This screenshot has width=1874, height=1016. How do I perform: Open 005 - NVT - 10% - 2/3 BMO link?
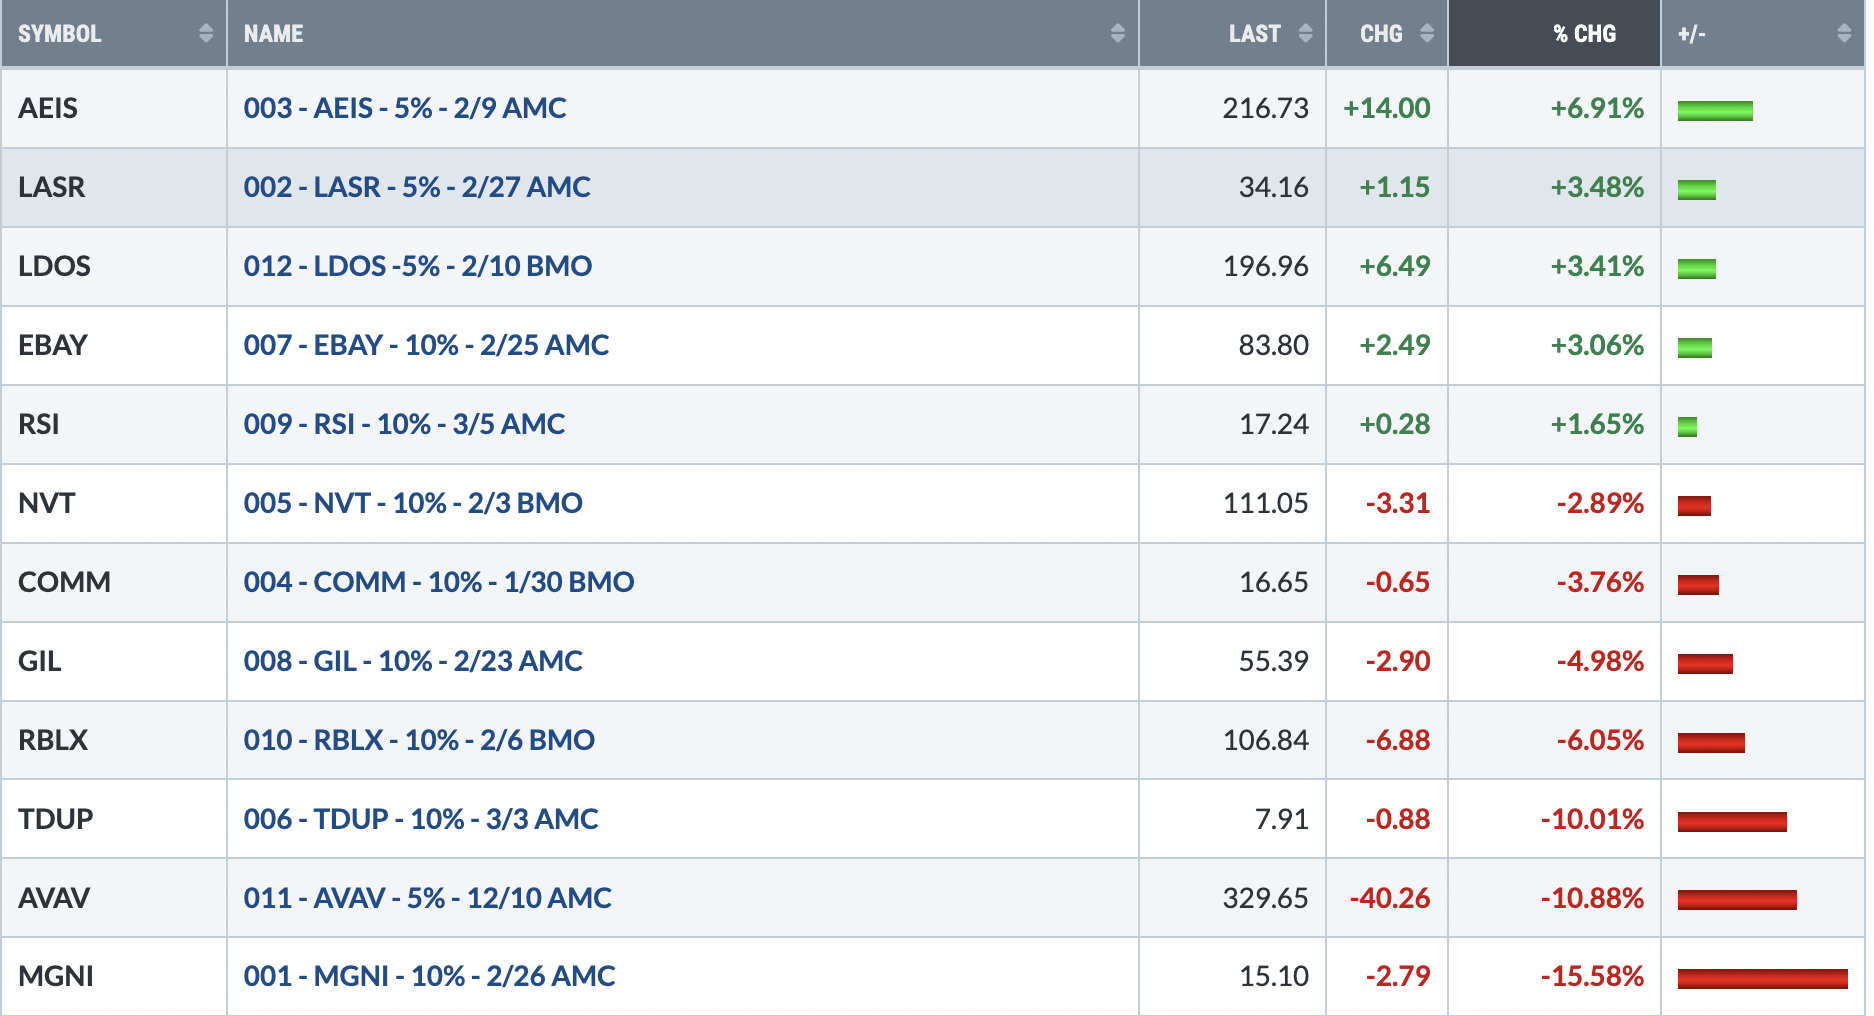(413, 503)
